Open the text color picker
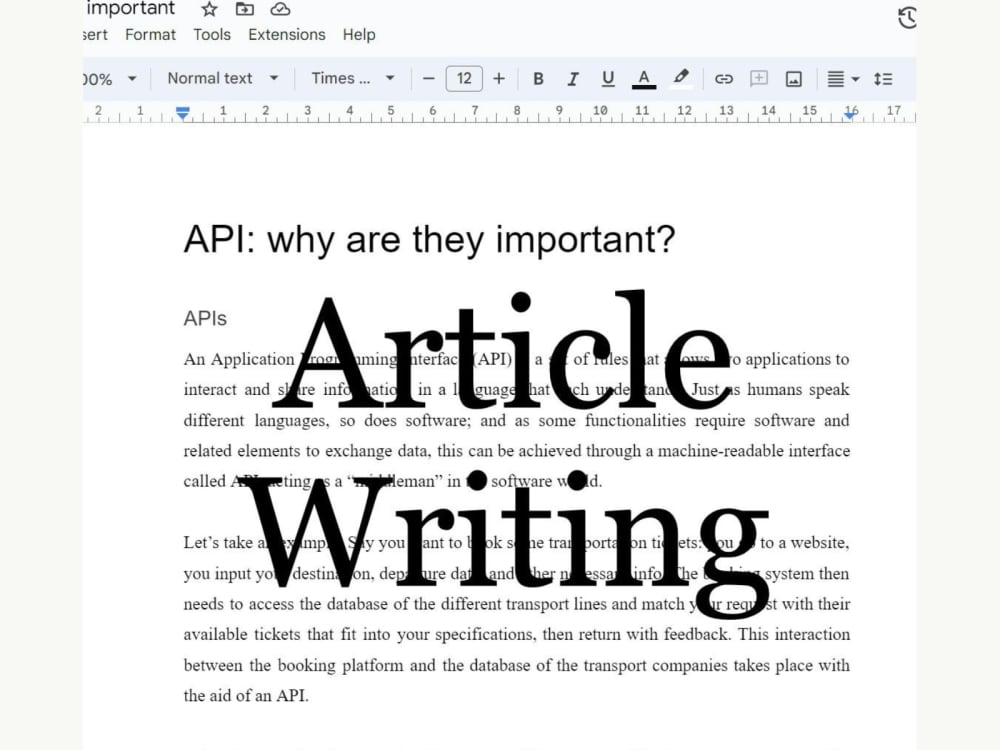The image size is (1000, 750). coord(644,79)
